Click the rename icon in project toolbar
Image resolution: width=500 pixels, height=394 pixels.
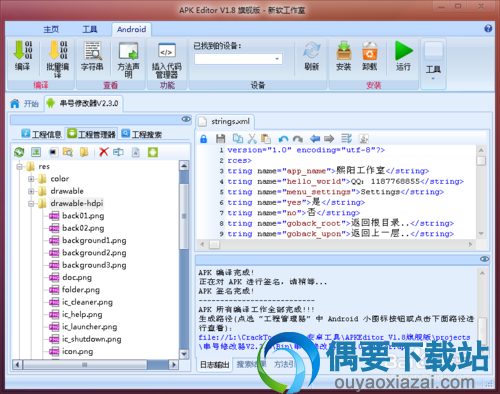point(118,152)
